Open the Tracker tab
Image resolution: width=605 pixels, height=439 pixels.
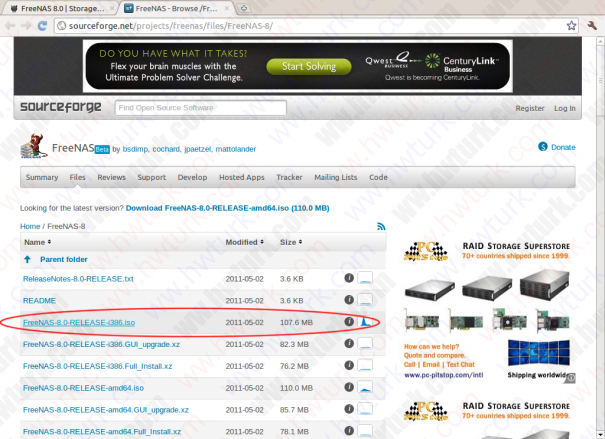[x=289, y=177]
